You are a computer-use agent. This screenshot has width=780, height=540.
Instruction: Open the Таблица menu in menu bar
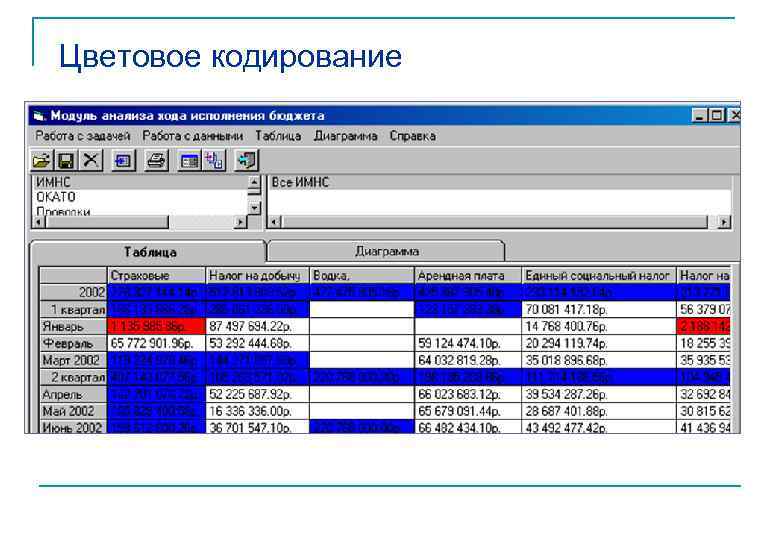point(278,136)
